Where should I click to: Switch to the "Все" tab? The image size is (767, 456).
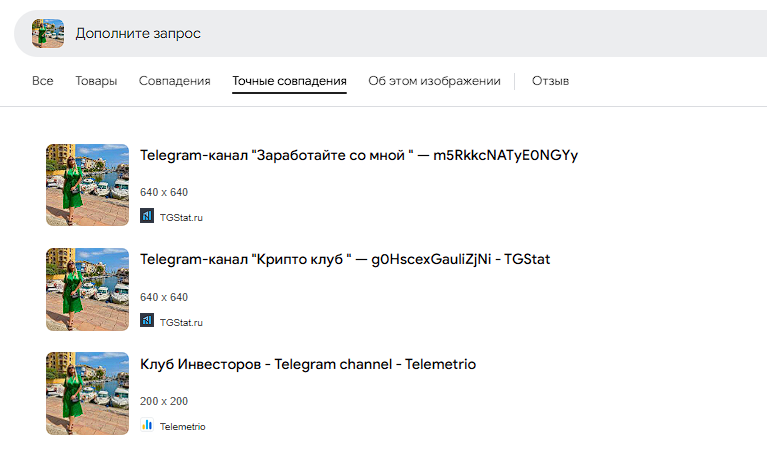(43, 81)
